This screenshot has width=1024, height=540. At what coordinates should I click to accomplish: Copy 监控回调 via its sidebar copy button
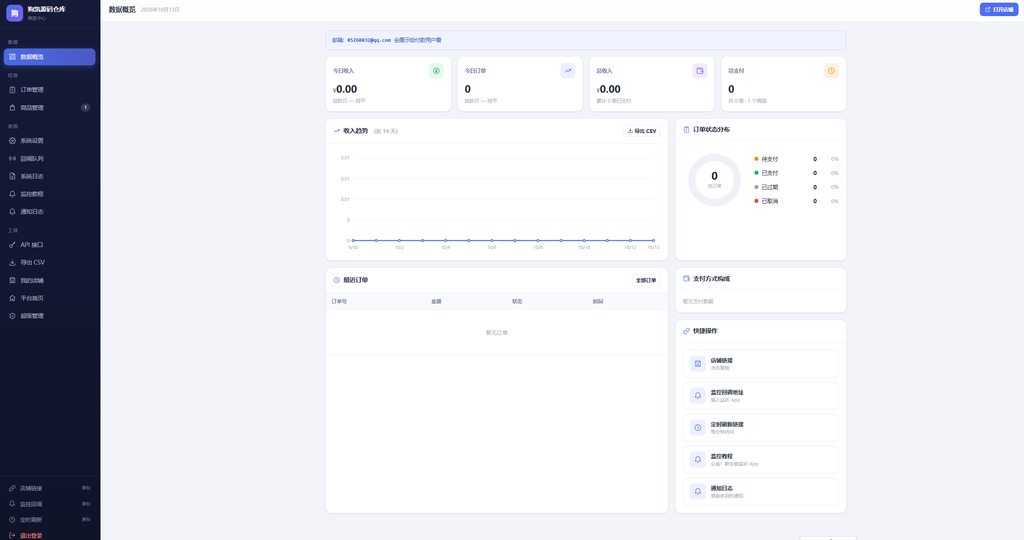(x=86, y=504)
